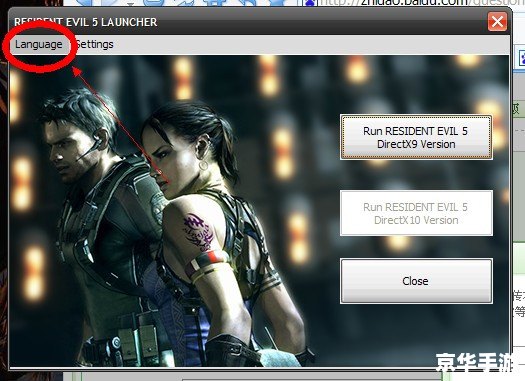525x381 pixels.
Task: Click the red annotation arrow line
Action: point(116,121)
